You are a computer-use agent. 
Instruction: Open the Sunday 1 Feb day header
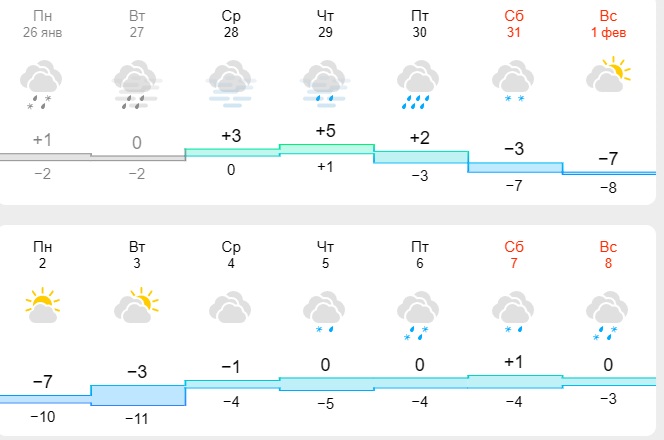(x=608, y=24)
